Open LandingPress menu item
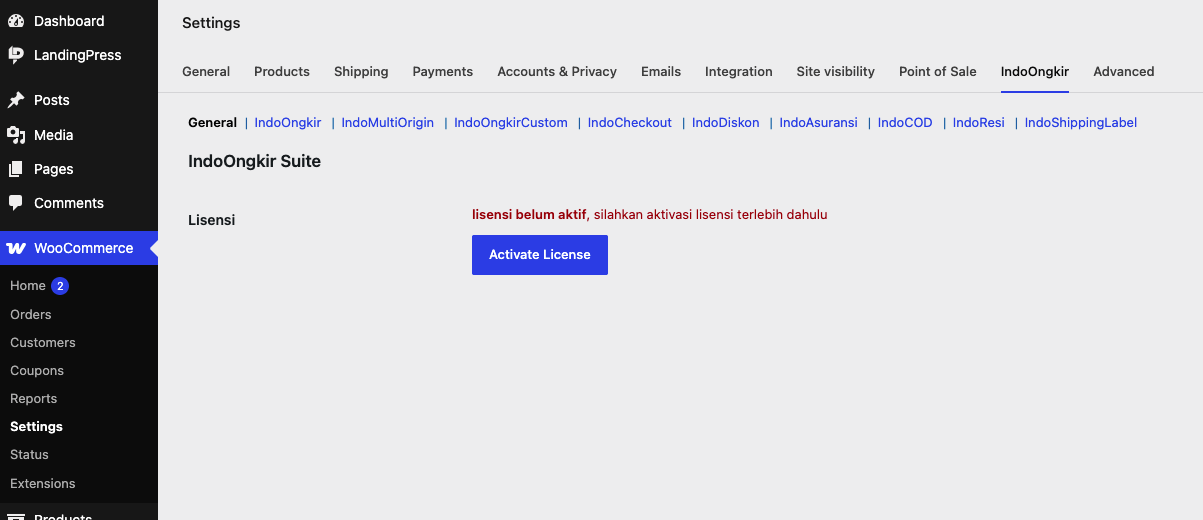Screen dimensions: 1203x520 point(79,55)
